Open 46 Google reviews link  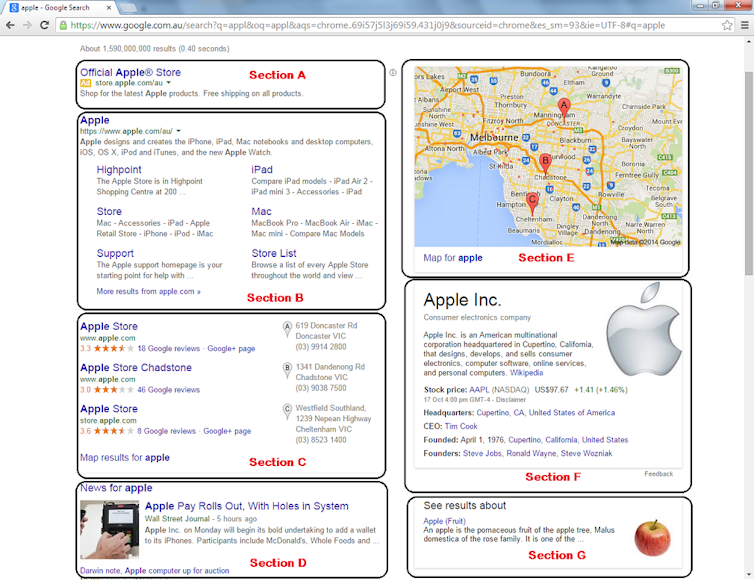coord(168,390)
